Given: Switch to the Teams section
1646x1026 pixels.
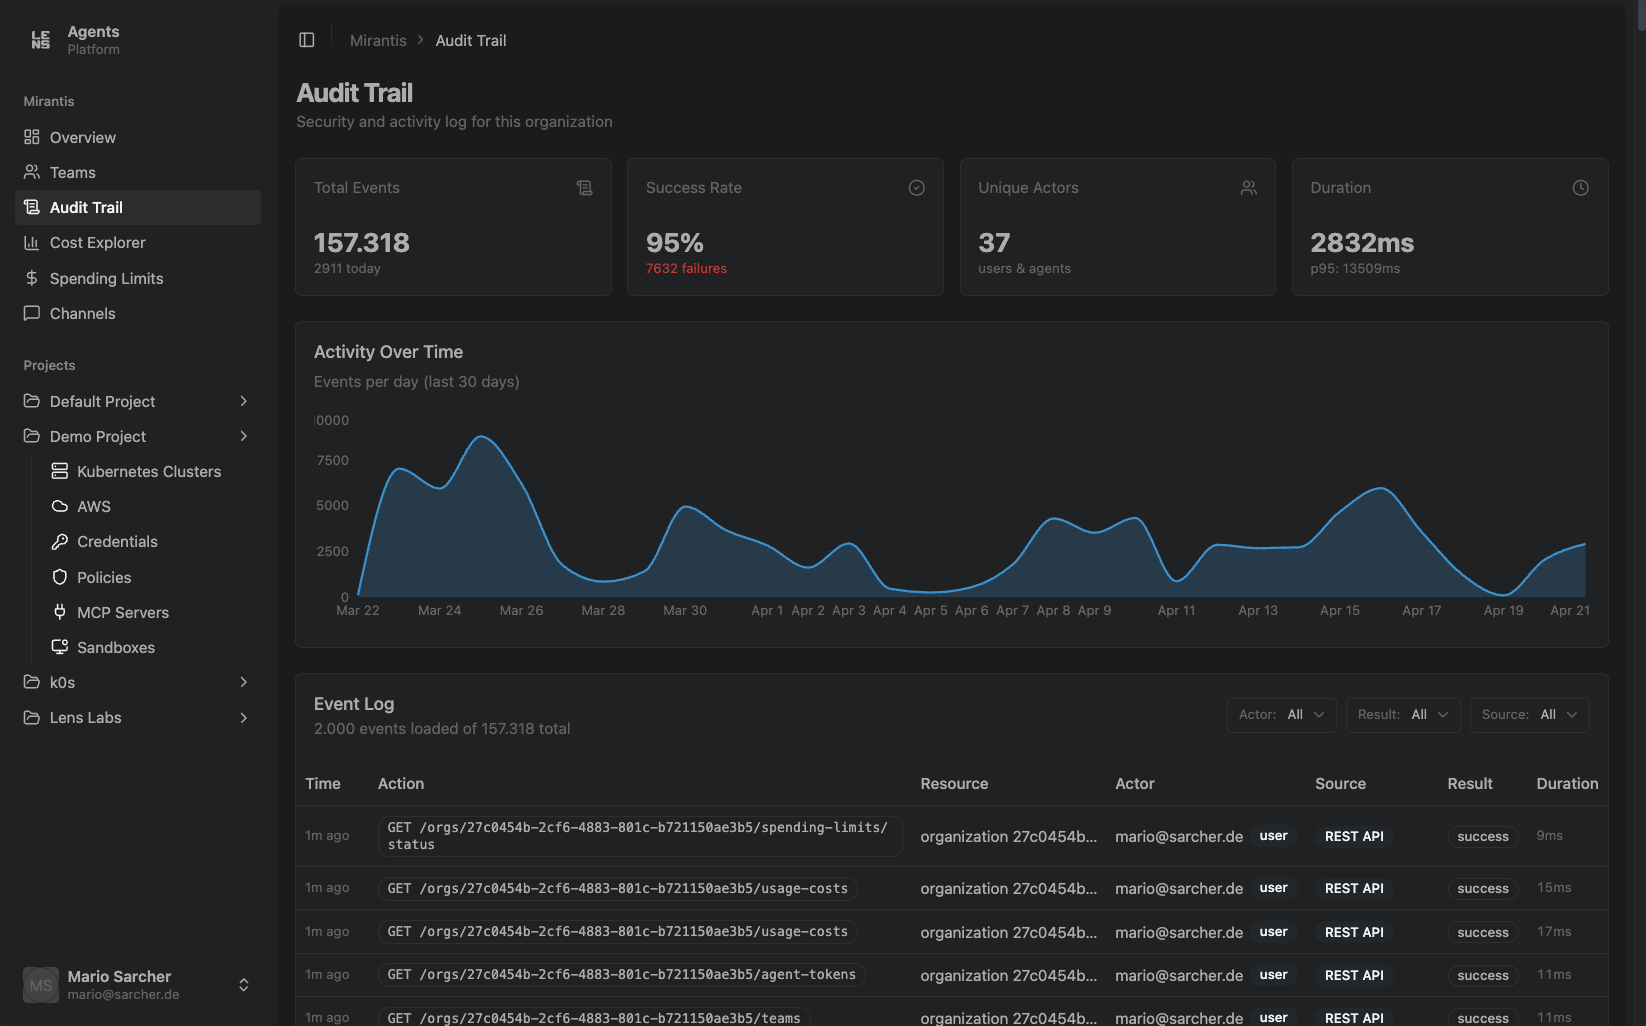Looking at the screenshot, I should point(70,172).
